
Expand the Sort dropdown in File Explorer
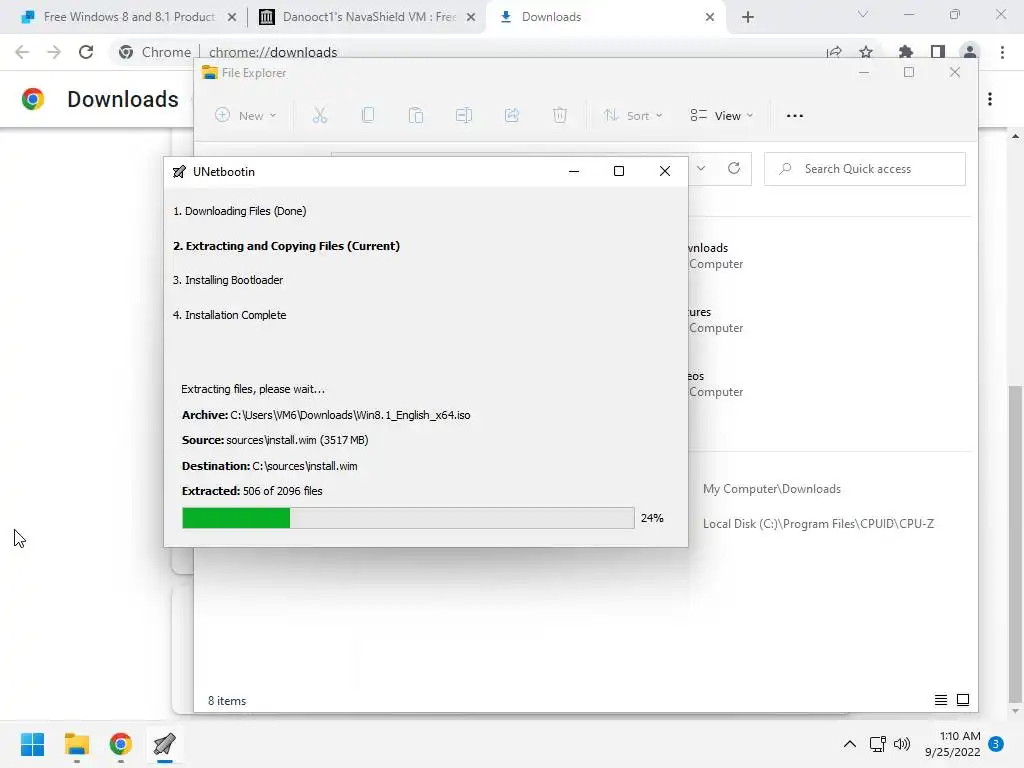(x=632, y=116)
